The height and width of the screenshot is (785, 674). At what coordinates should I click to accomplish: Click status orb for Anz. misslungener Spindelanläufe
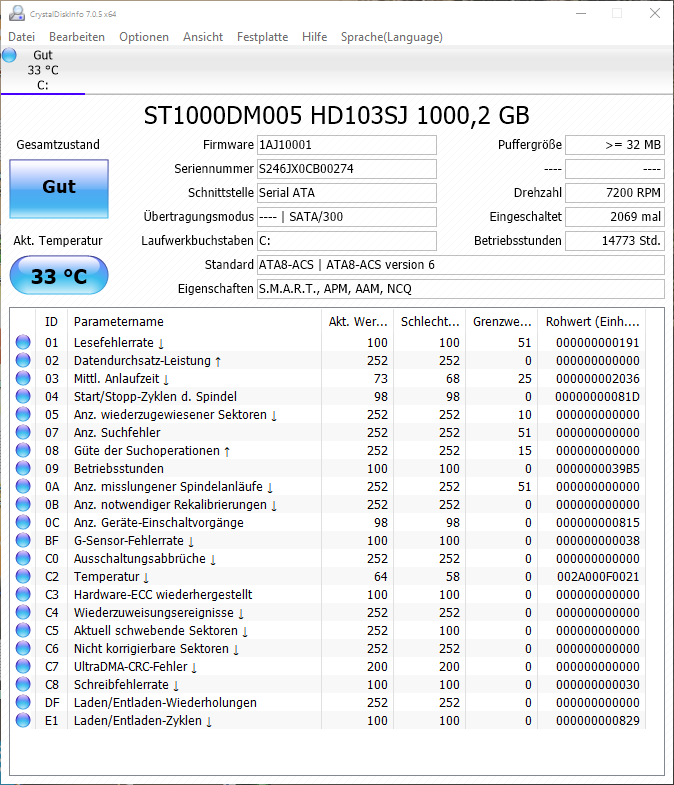coord(23,486)
